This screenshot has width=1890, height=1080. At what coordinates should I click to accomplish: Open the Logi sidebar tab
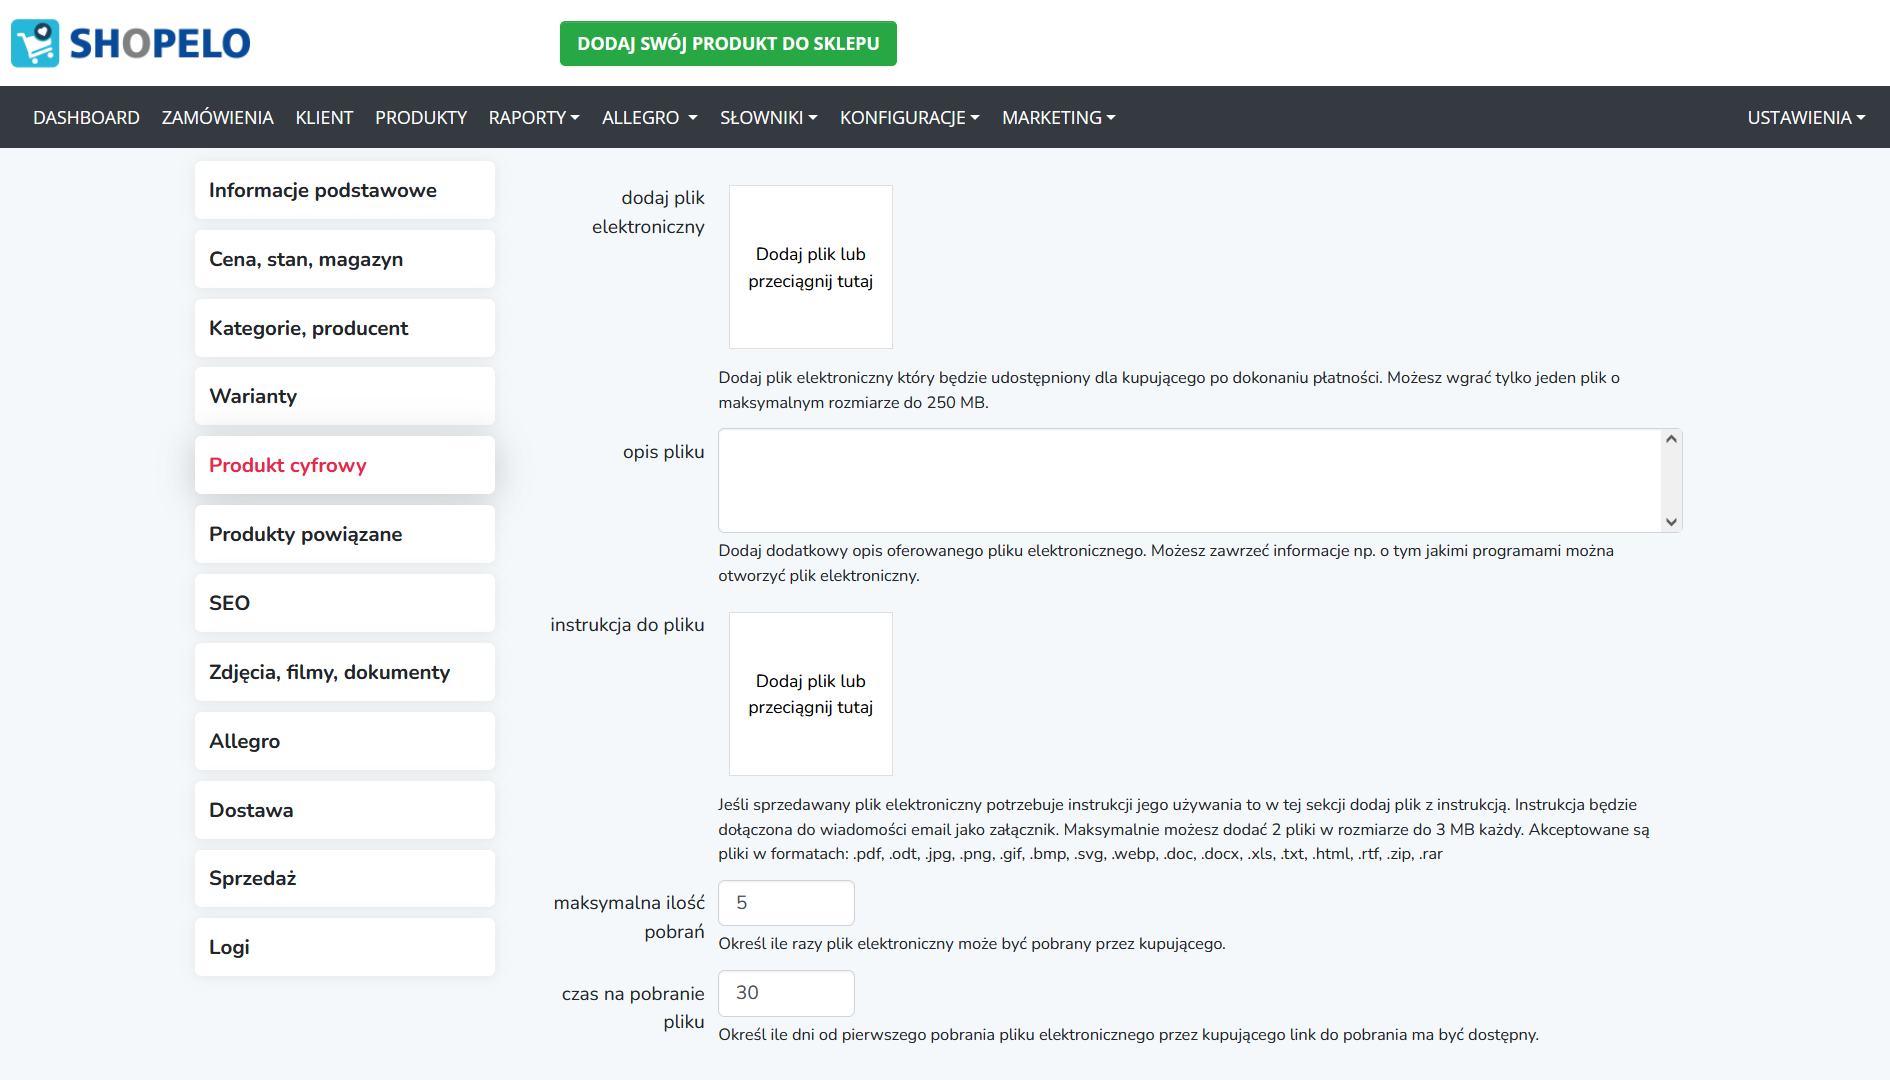click(345, 947)
